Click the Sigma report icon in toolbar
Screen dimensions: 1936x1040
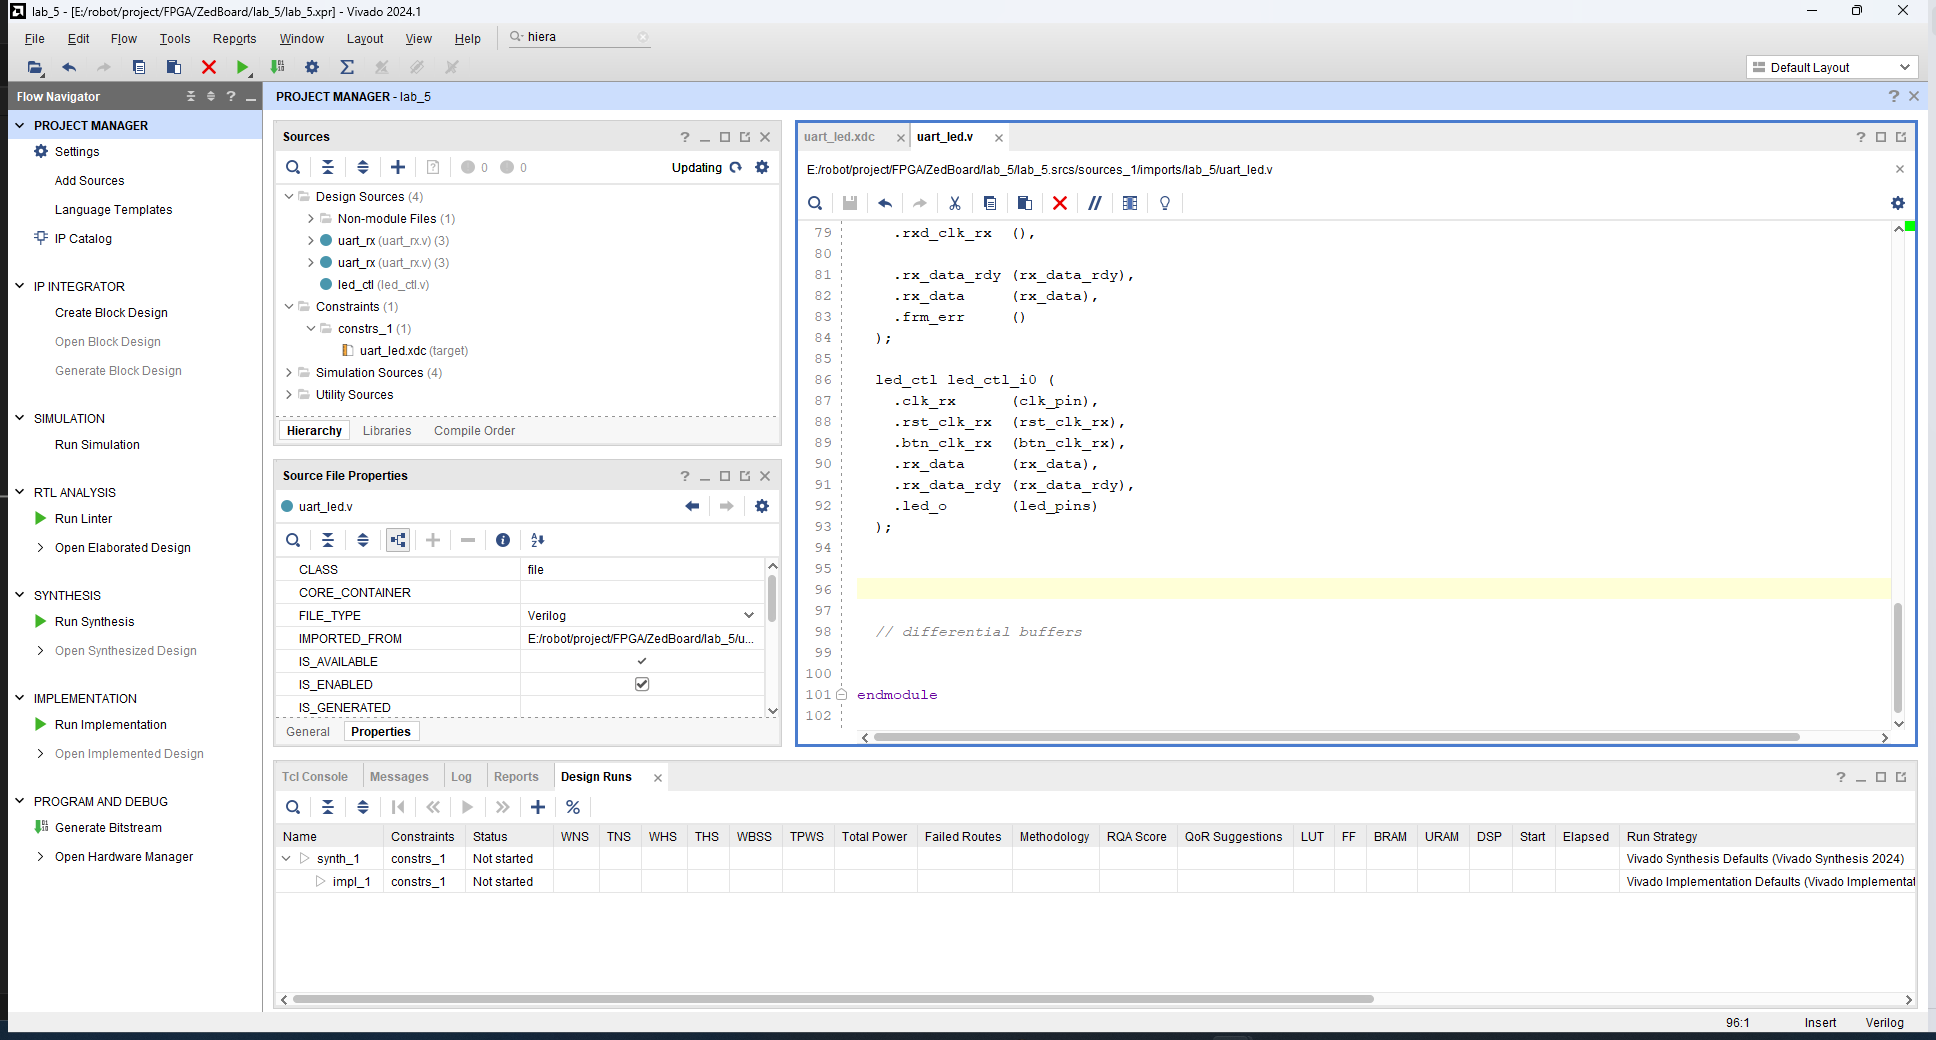click(x=347, y=67)
